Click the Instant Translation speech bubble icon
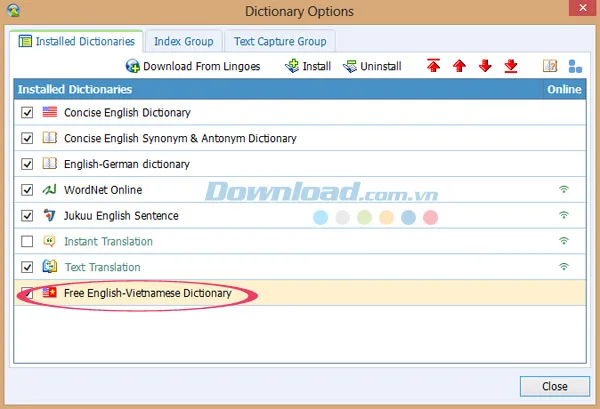 coord(50,241)
